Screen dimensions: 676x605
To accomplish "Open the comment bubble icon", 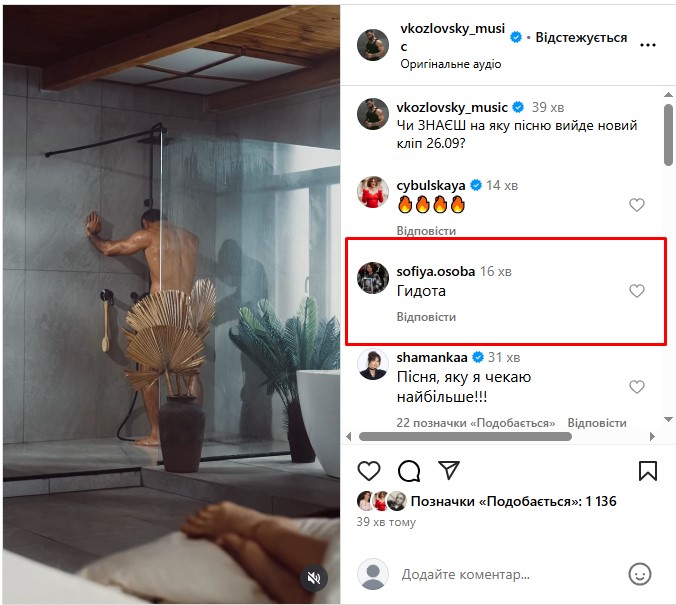I will (x=409, y=471).
